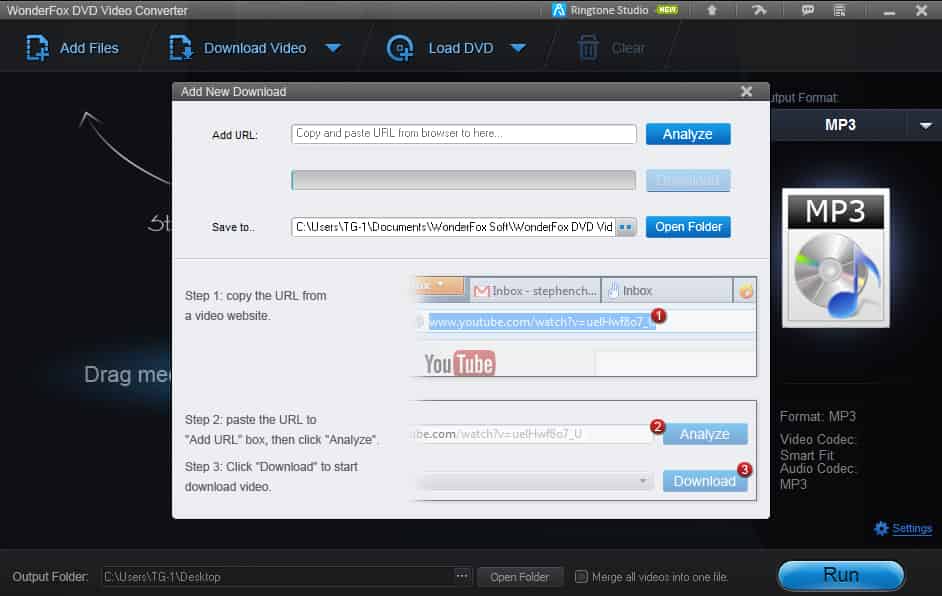Close the Add New Download dialog
This screenshot has height=596, width=942.
(x=746, y=91)
